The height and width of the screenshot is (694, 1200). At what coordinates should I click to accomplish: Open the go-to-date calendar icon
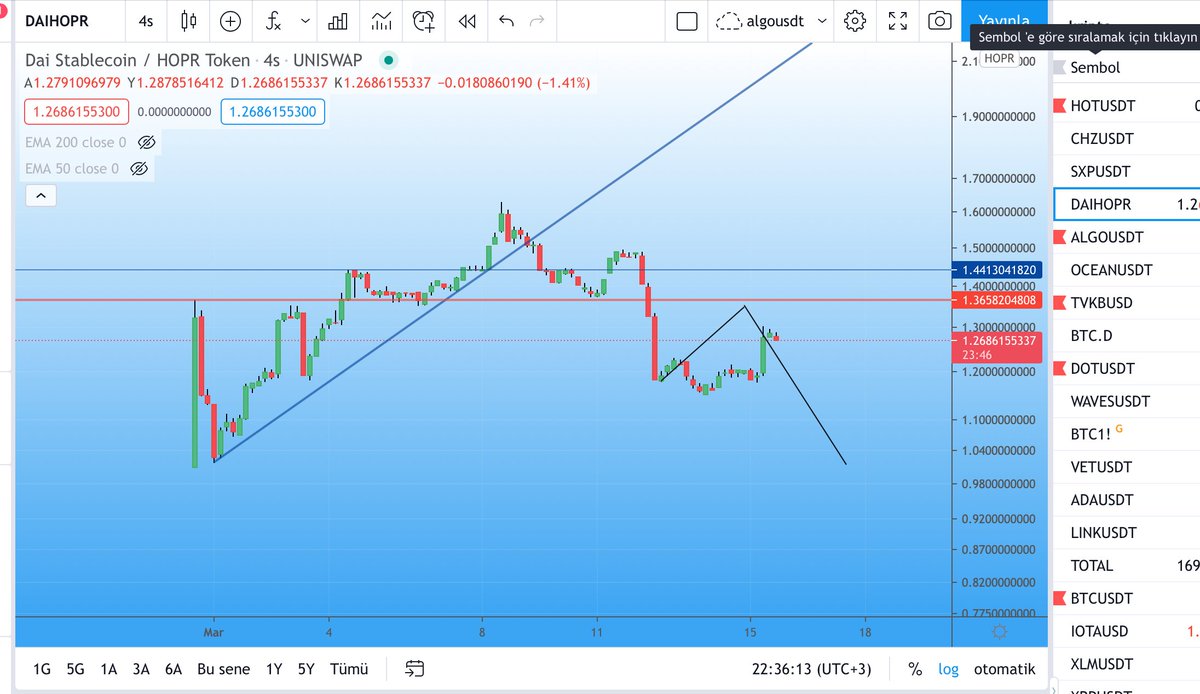click(415, 669)
